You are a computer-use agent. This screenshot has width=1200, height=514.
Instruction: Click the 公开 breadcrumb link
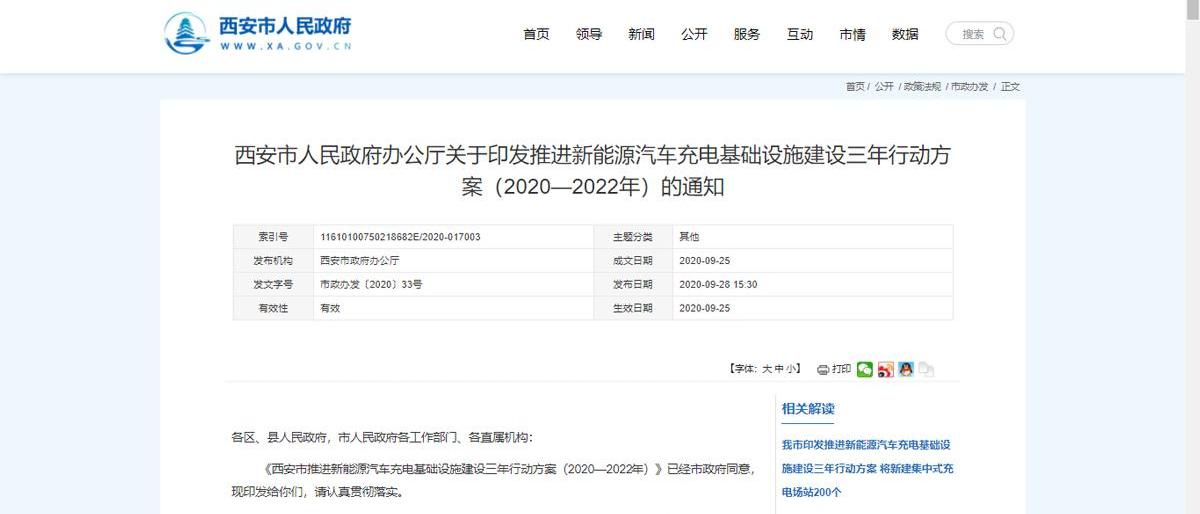point(884,87)
